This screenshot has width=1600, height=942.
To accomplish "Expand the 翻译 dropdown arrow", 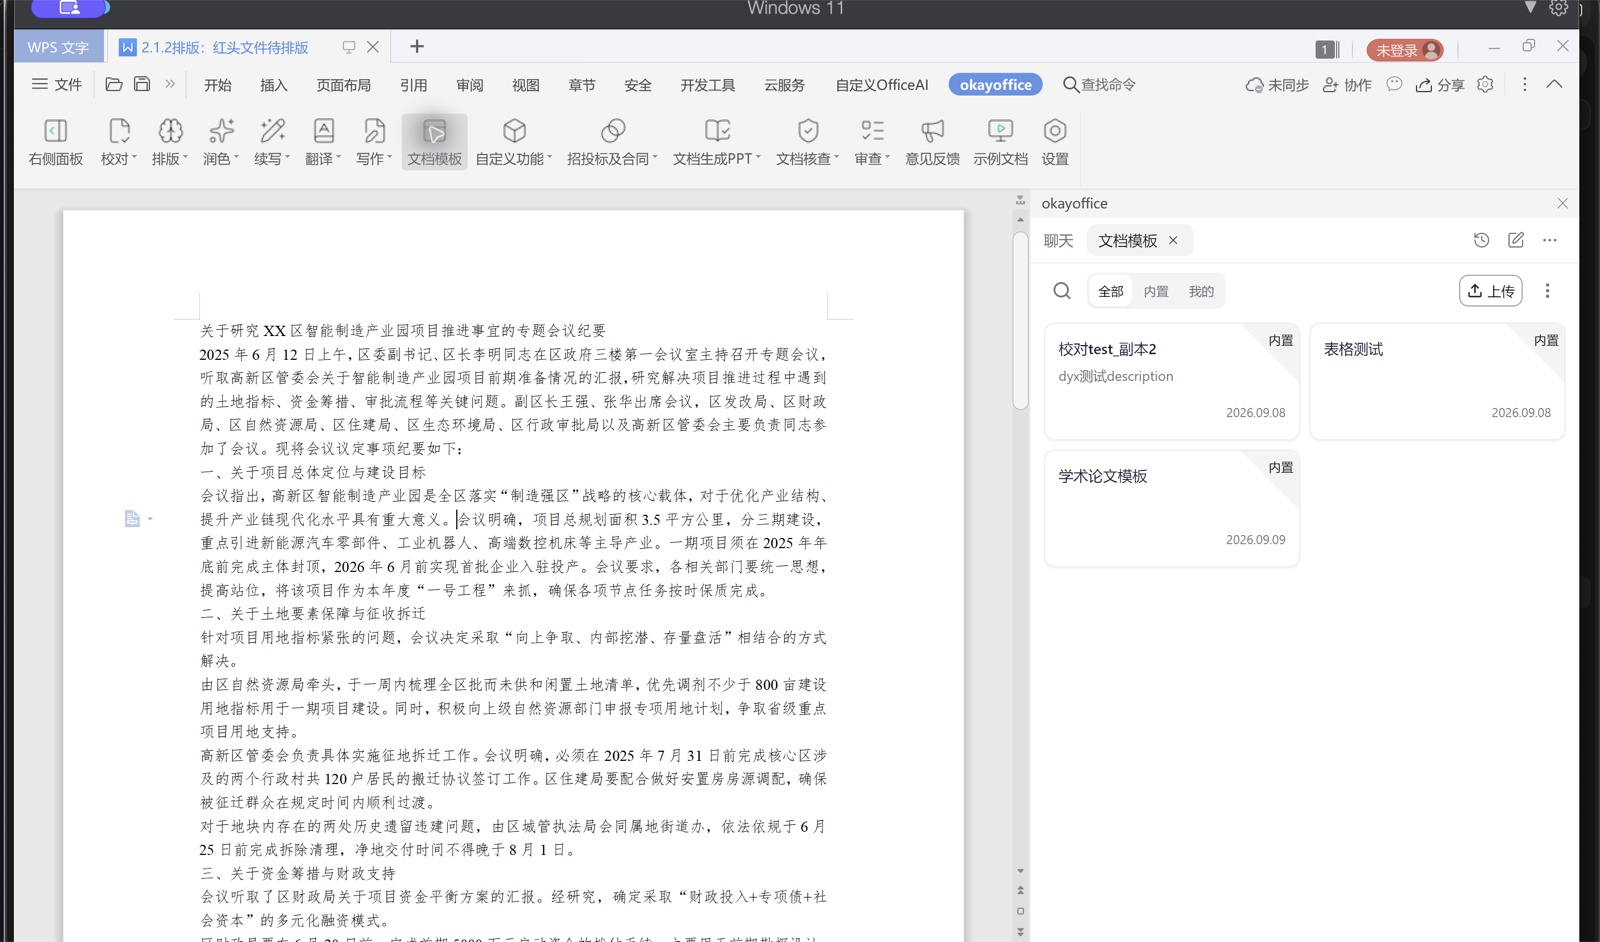I will click(338, 158).
